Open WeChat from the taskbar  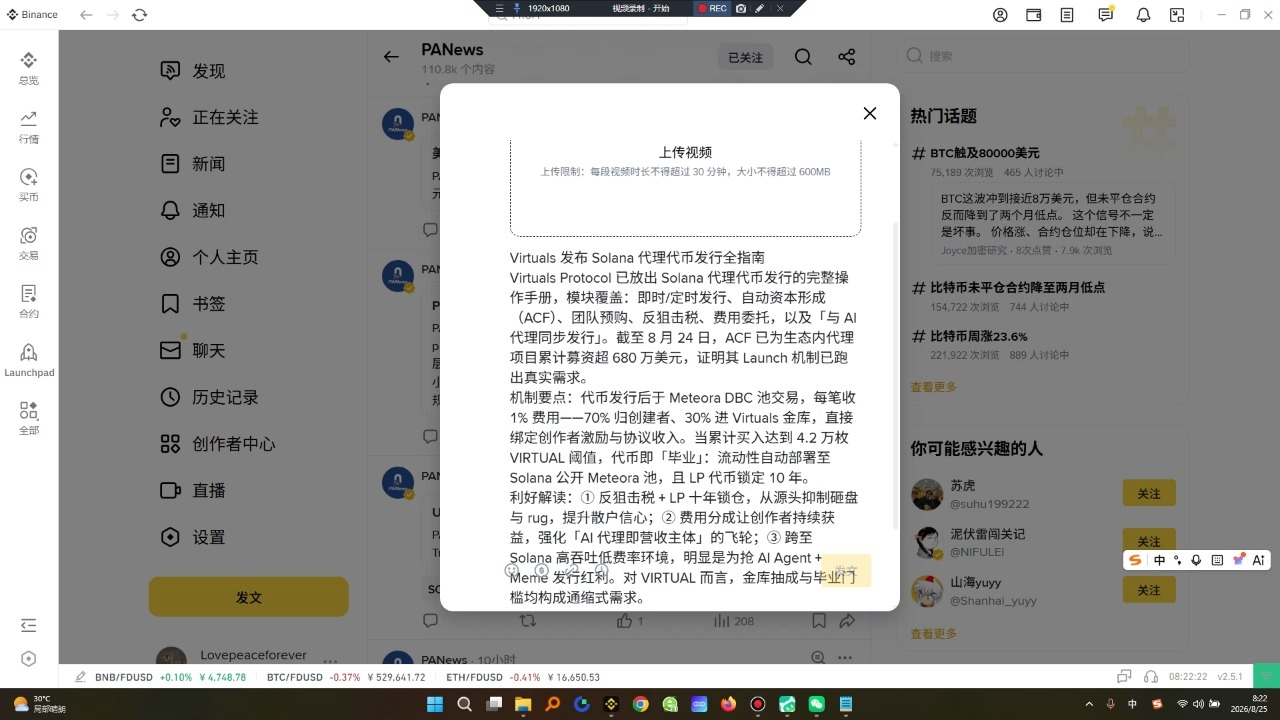click(817, 704)
